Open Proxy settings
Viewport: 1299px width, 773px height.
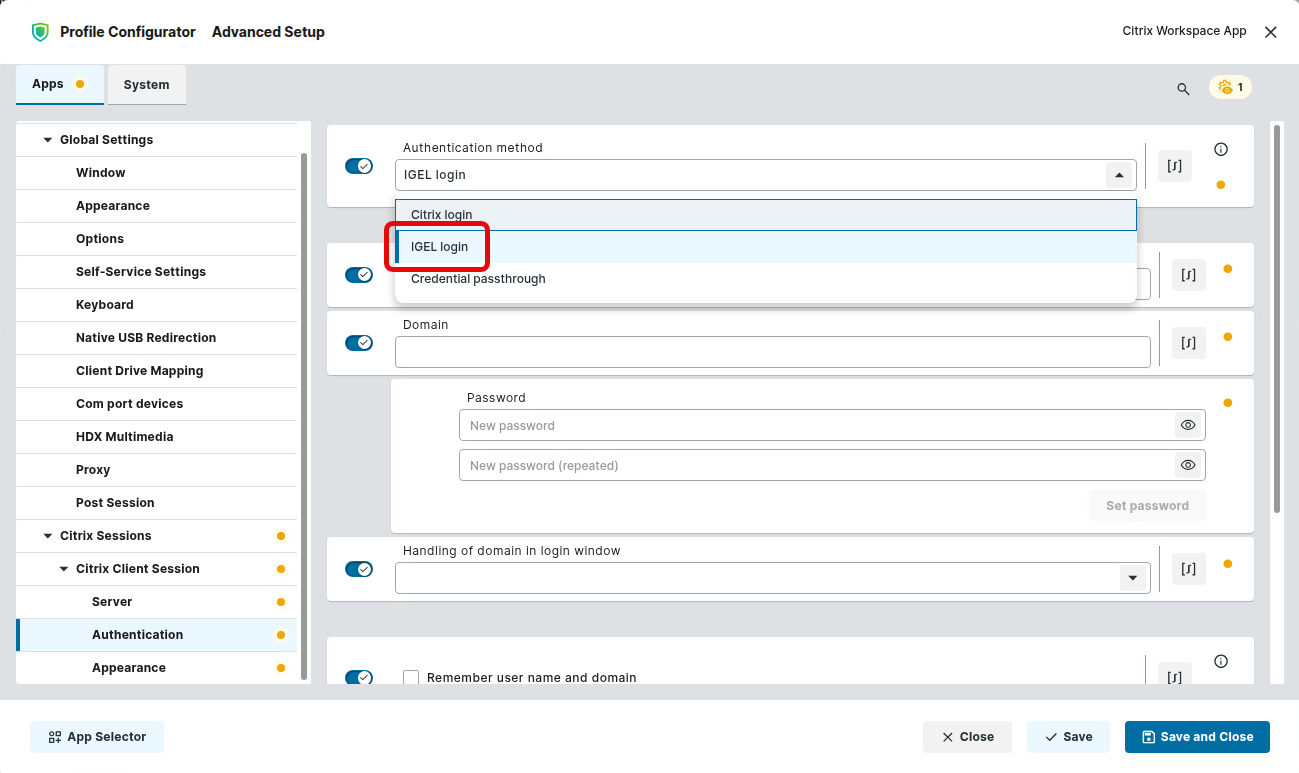[157, 470]
